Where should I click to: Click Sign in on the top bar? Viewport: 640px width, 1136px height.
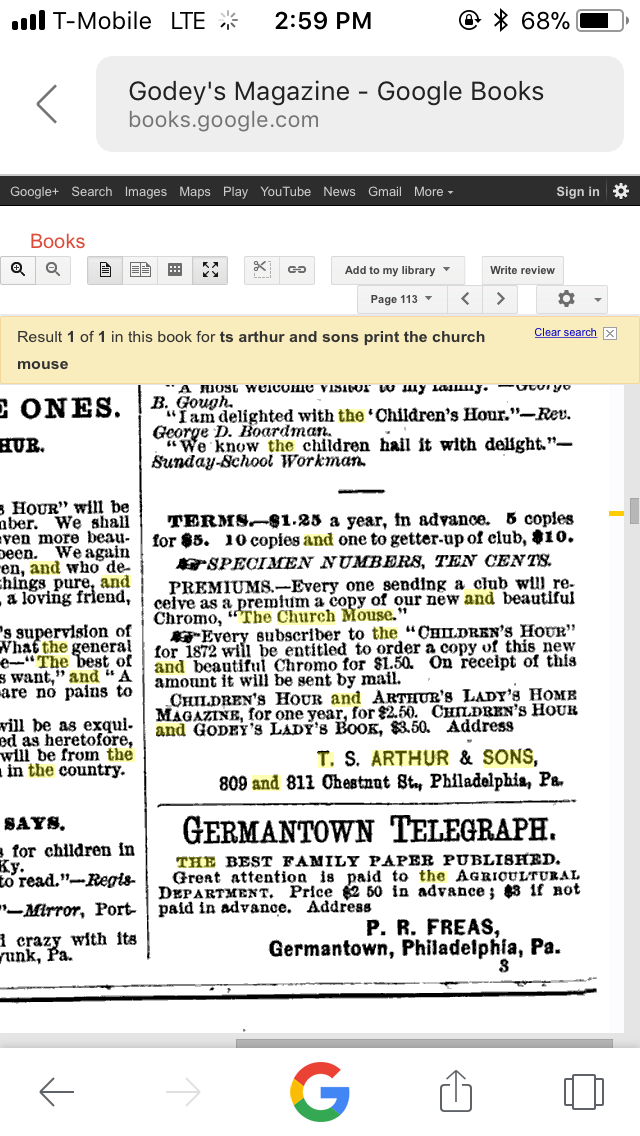[x=578, y=192]
